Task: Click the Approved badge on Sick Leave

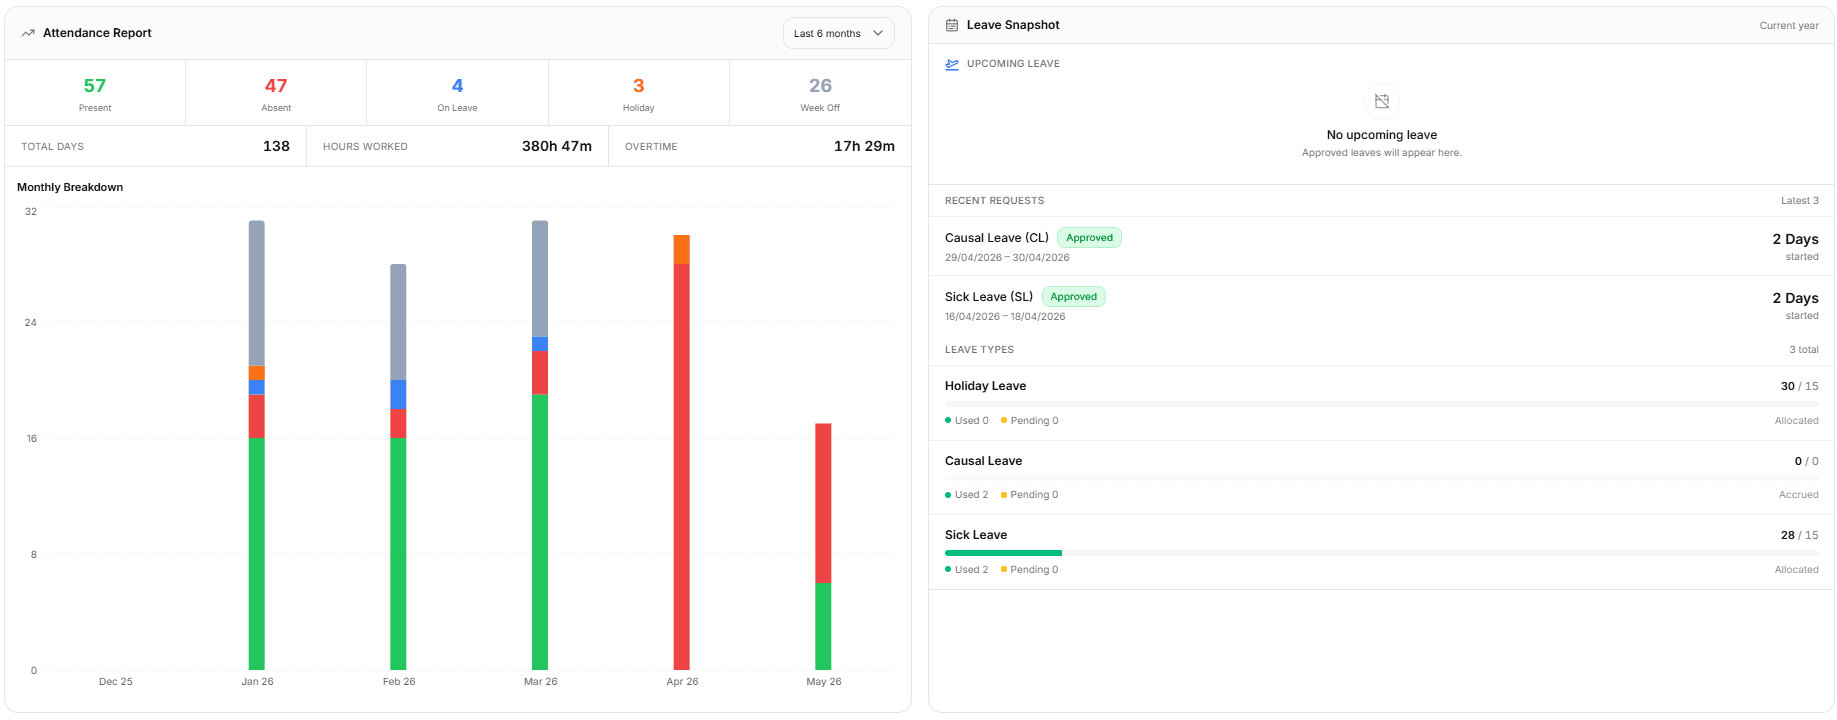Action: 1073,297
